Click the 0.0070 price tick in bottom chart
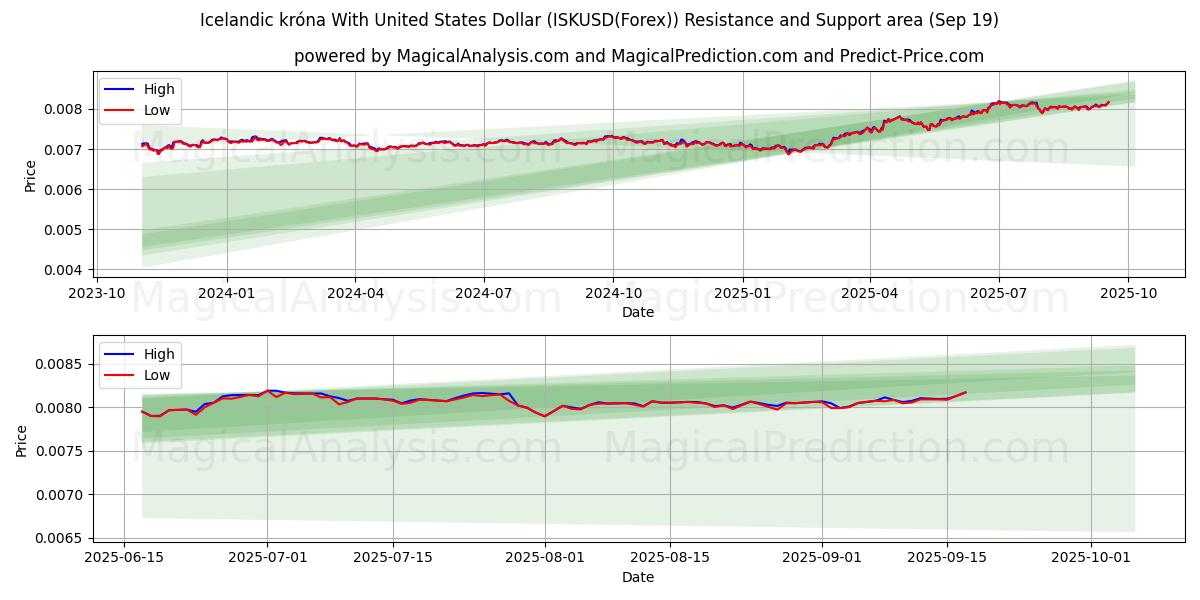1200x600 pixels. click(62, 495)
